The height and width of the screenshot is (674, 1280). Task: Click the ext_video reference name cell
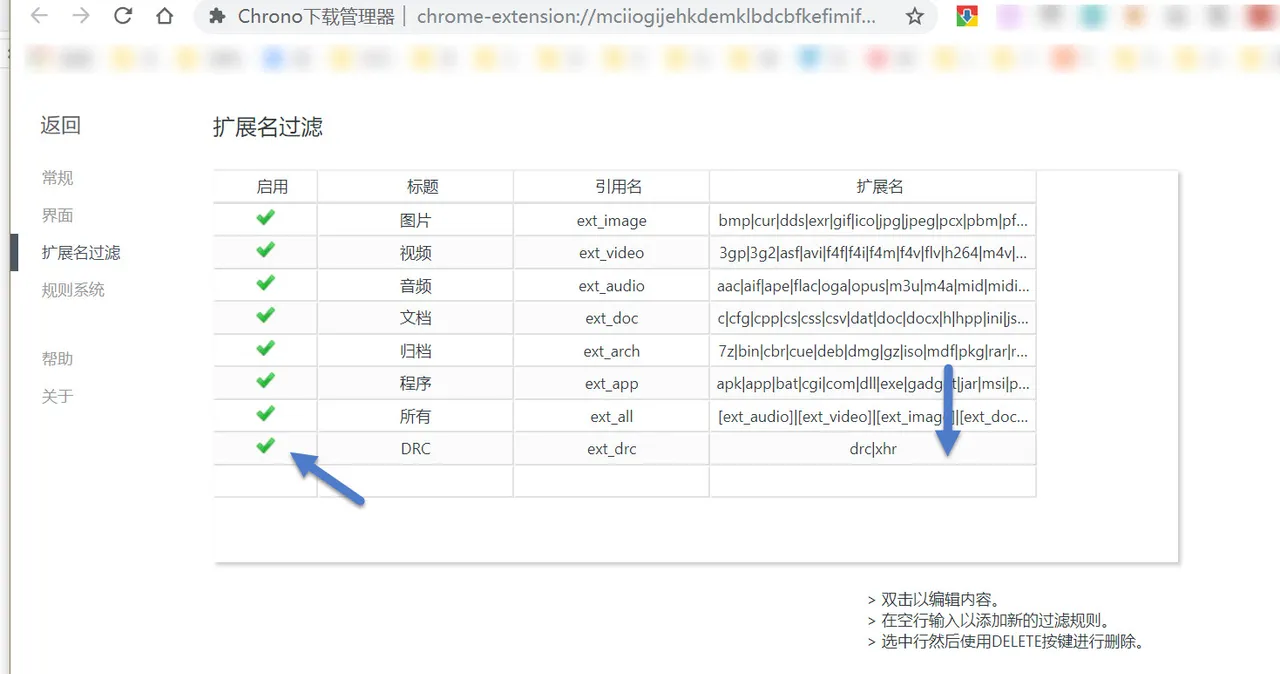point(612,253)
